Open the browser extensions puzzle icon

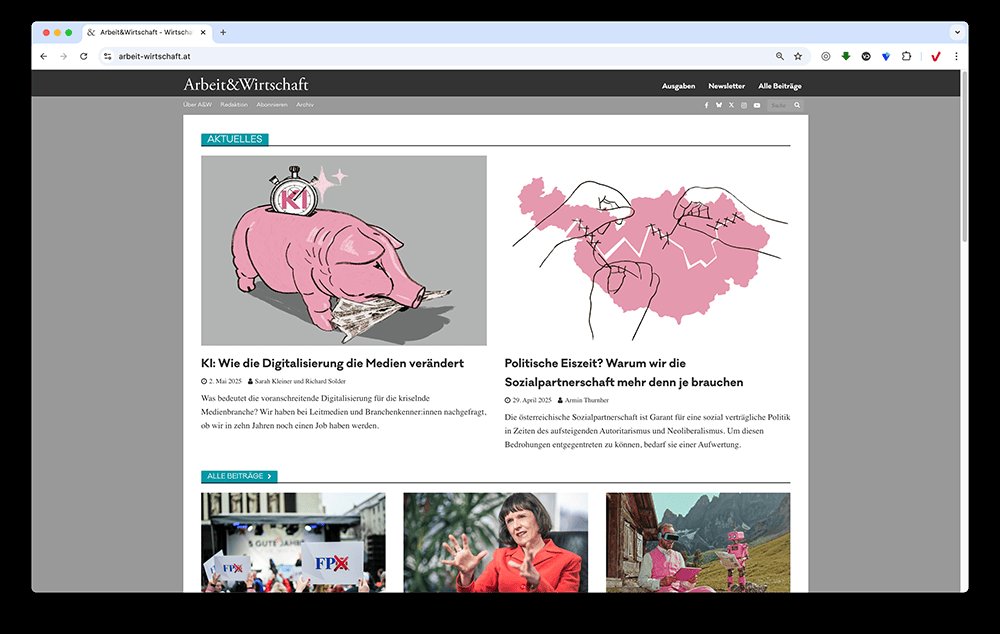point(908,56)
